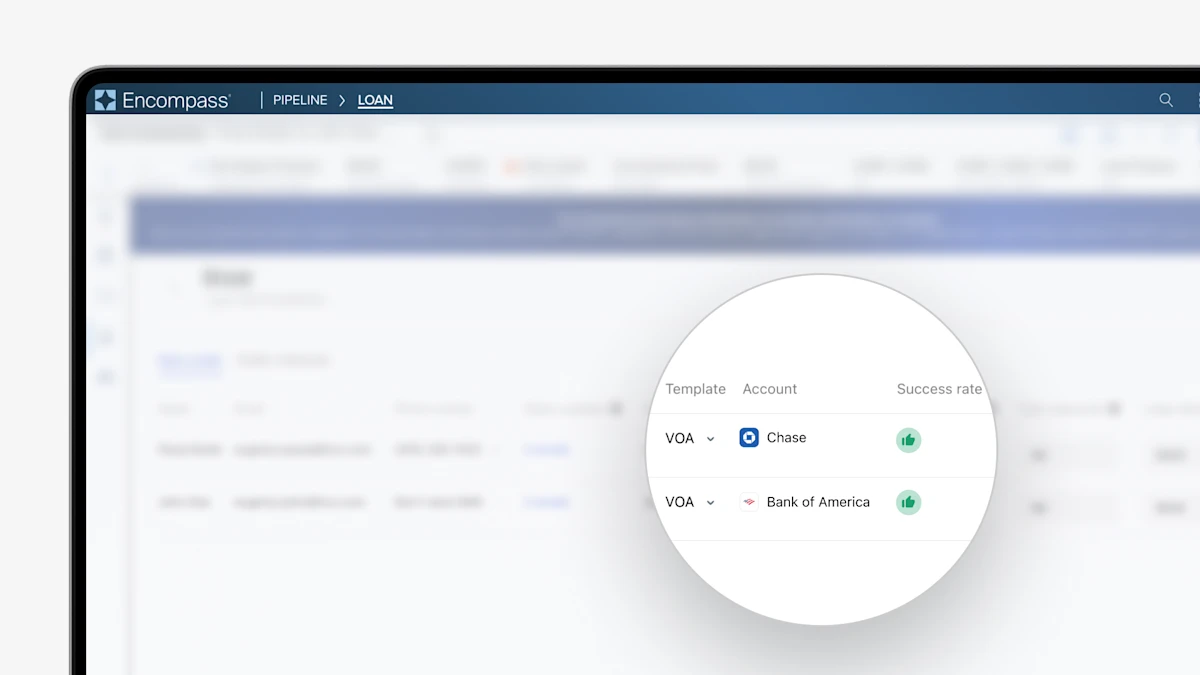Image resolution: width=1200 pixels, height=675 pixels.
Task: Open the PIPELINE breadcrumb
Action: point(300,100)
